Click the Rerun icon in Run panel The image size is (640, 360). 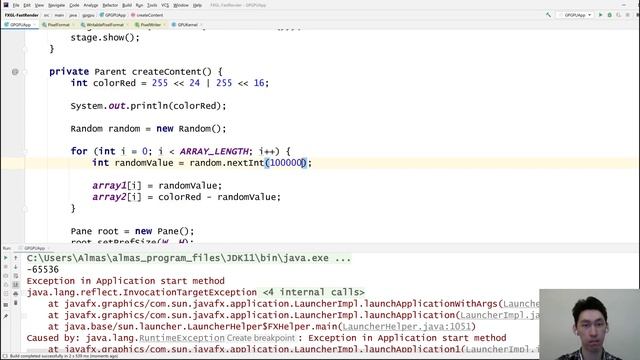6,258
